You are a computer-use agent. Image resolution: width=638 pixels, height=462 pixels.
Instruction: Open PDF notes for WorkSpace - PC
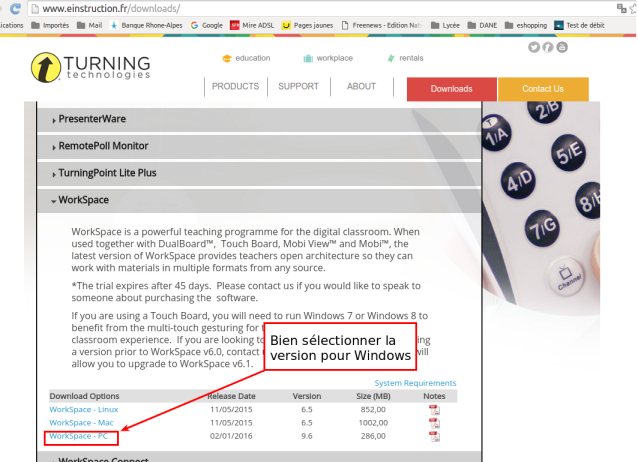pos(434,436)
